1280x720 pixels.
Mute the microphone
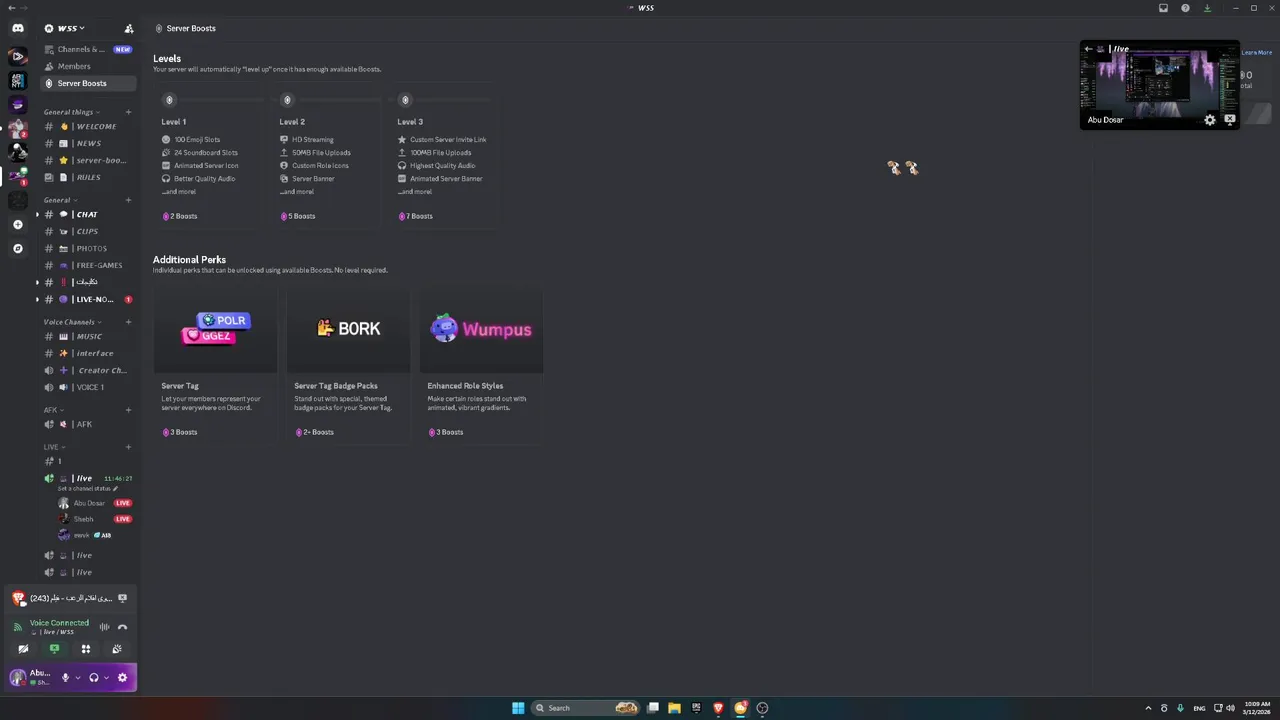[x=65, y=677]
